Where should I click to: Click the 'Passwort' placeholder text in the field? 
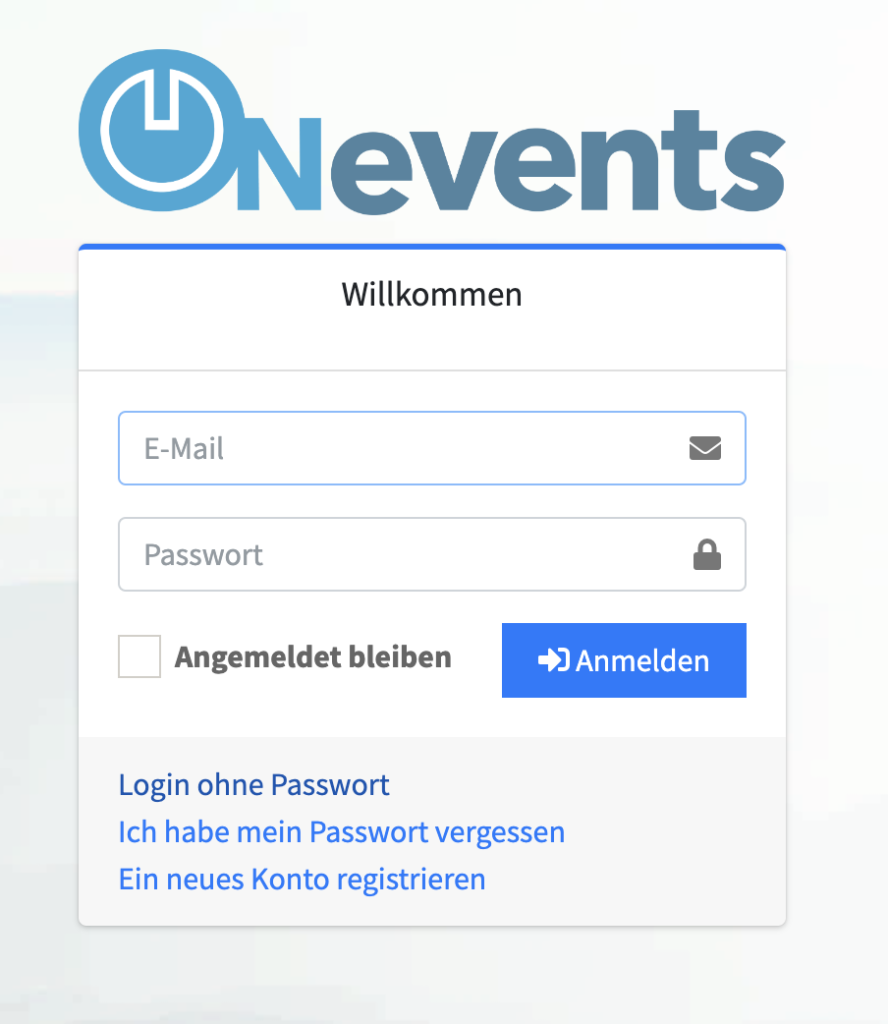click(203, 555)
